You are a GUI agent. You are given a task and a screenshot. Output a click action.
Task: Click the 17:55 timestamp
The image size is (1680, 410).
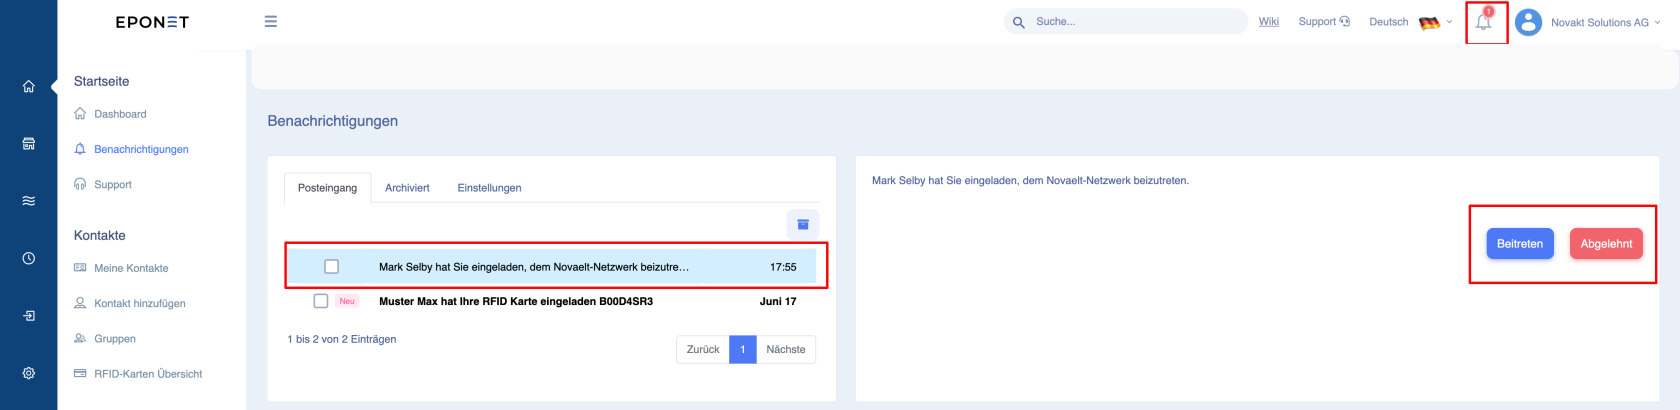783,267
